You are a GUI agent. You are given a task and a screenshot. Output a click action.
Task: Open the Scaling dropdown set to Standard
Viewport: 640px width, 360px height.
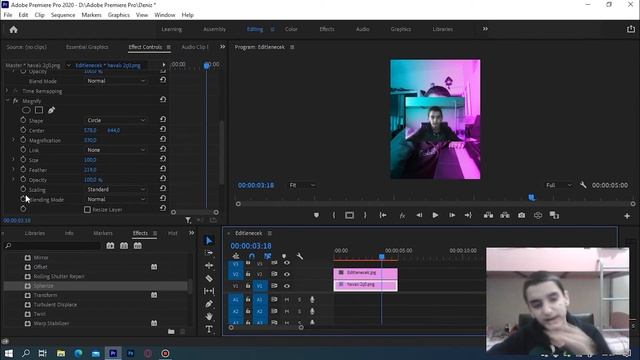[x=116, y=189]
